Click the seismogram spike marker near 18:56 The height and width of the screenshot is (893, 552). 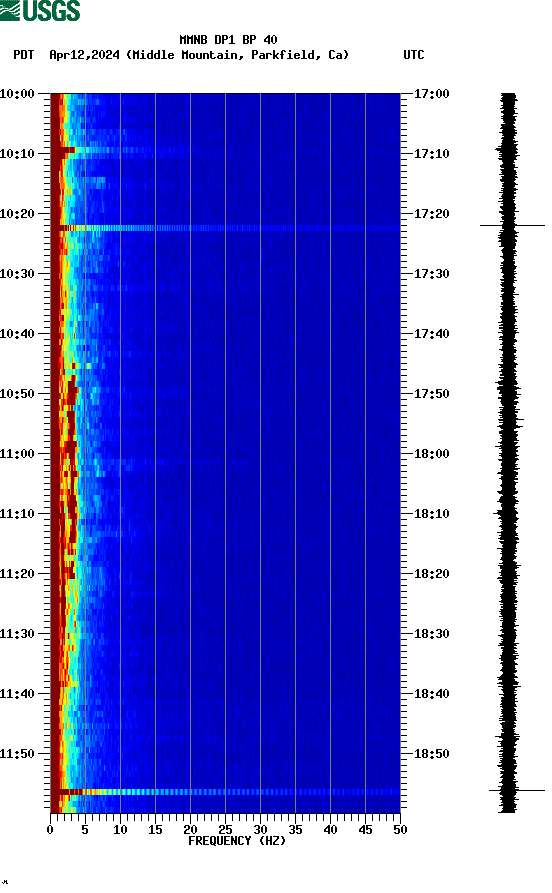coord(517,790)
